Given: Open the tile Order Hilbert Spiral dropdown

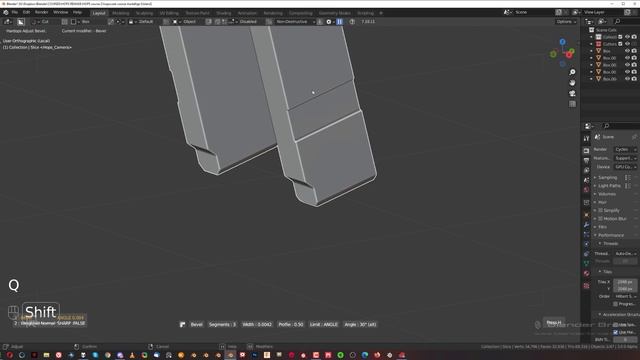Looking at the screenshot, I should (625, 296).
